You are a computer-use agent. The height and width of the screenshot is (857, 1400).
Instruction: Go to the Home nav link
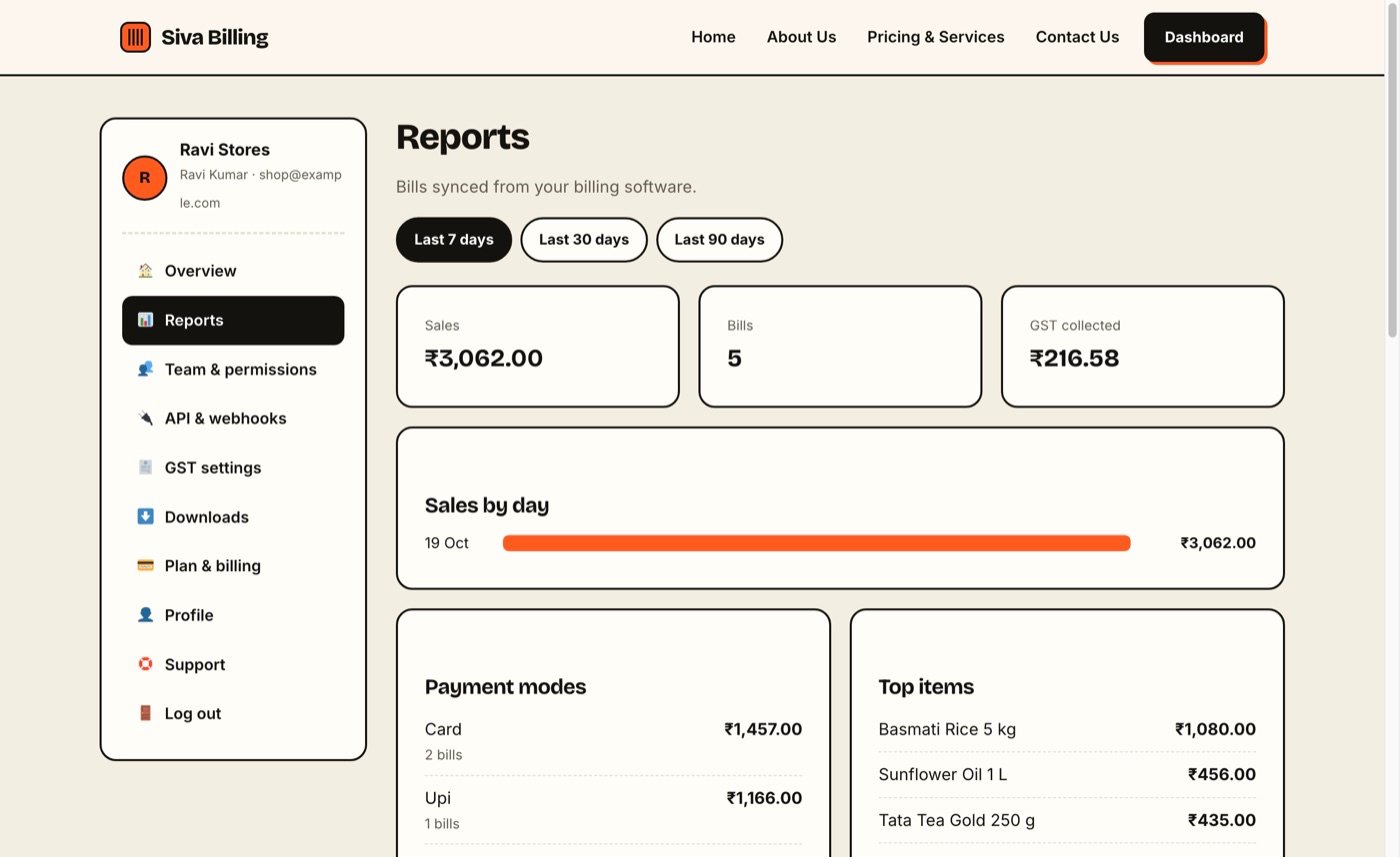713,37
